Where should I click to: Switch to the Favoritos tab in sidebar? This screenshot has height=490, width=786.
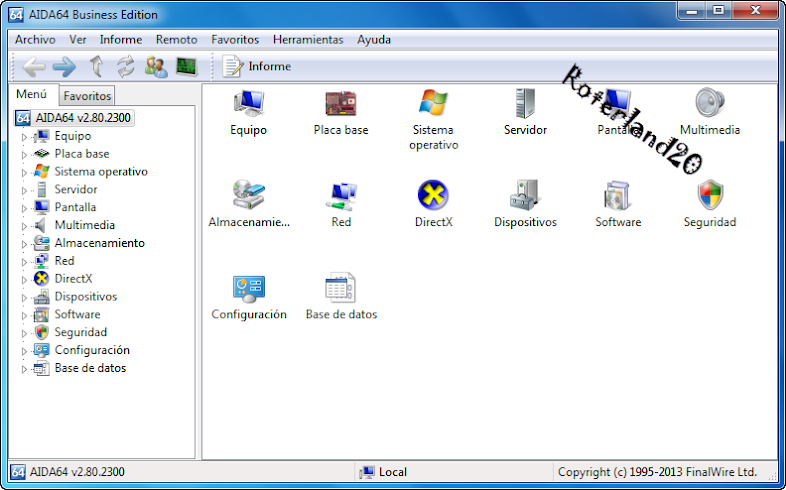[87, 95]
